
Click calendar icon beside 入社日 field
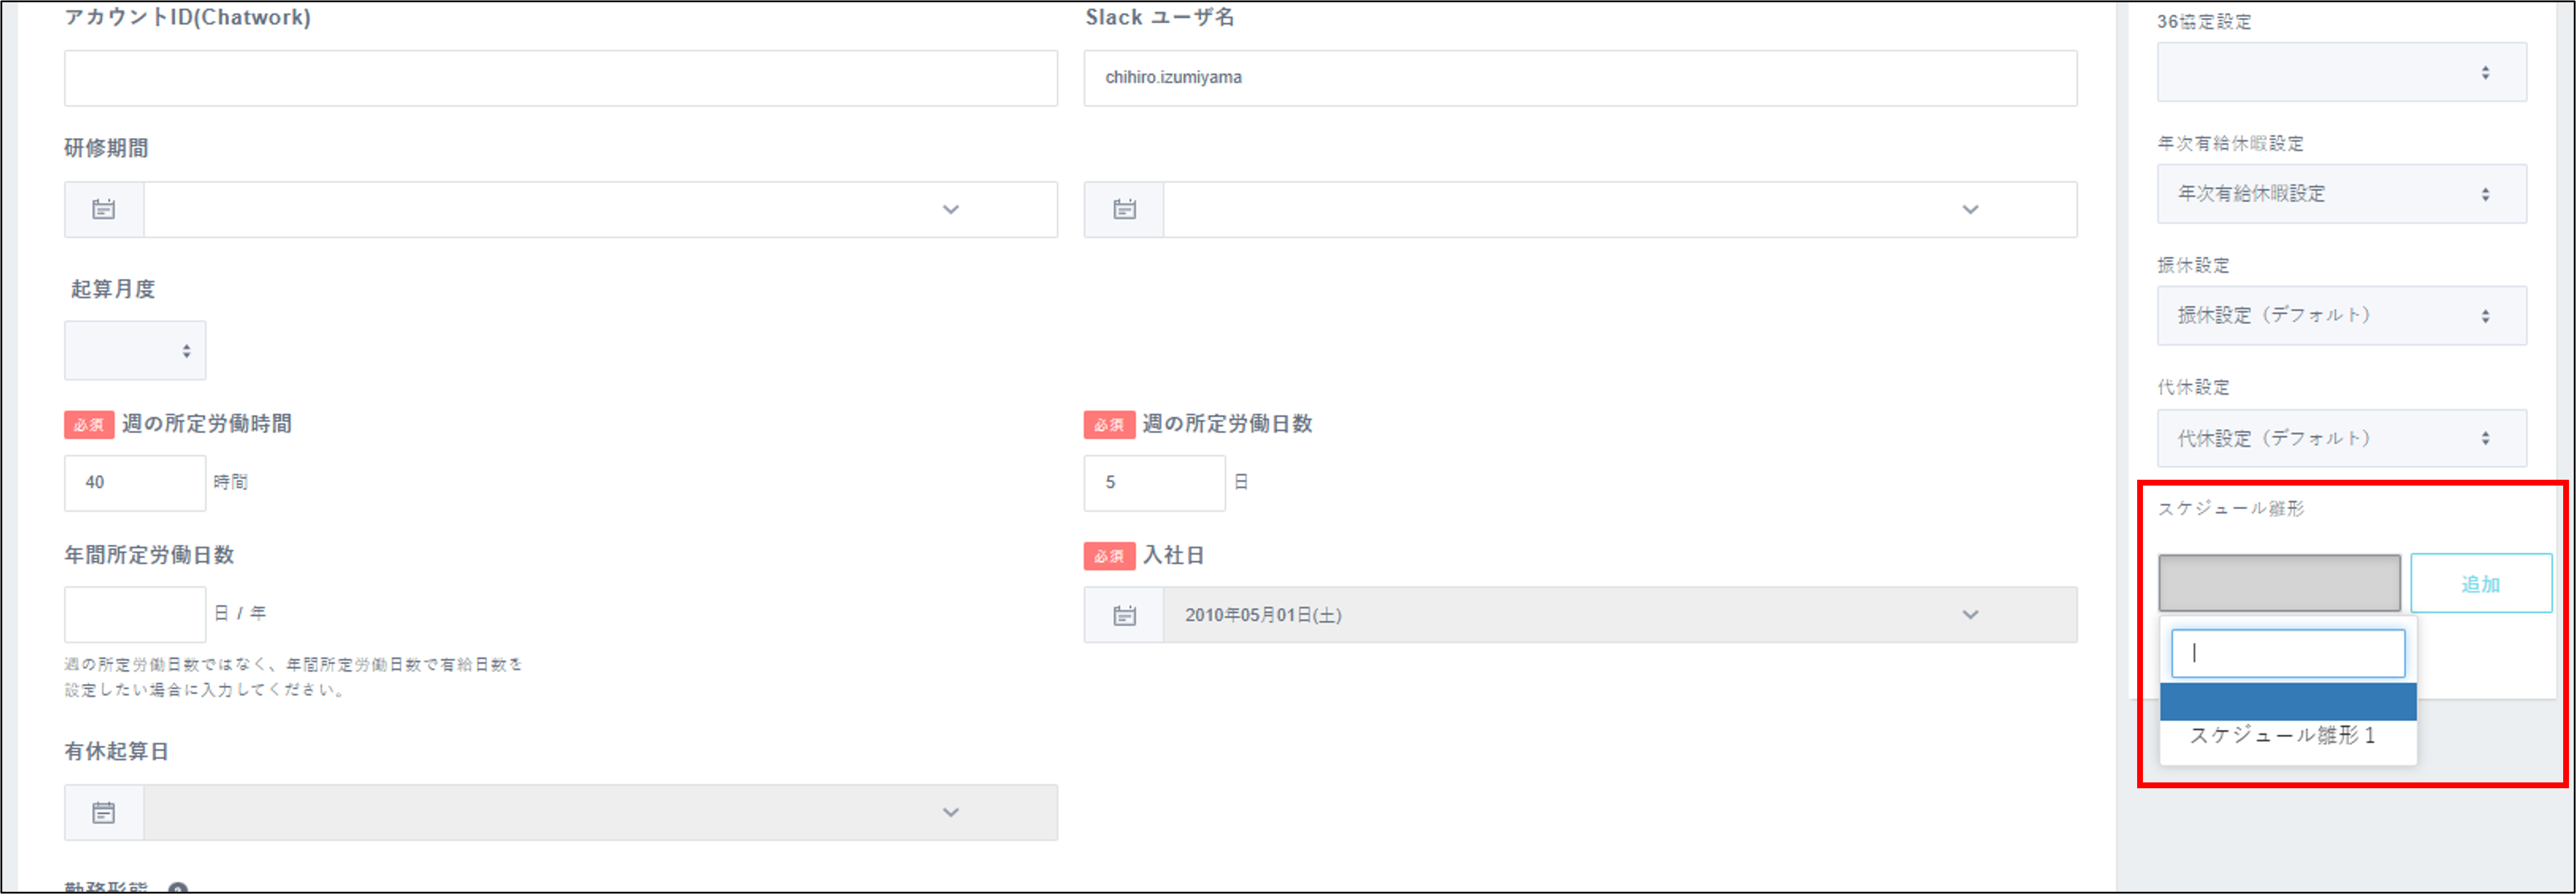click(1124, 615)
